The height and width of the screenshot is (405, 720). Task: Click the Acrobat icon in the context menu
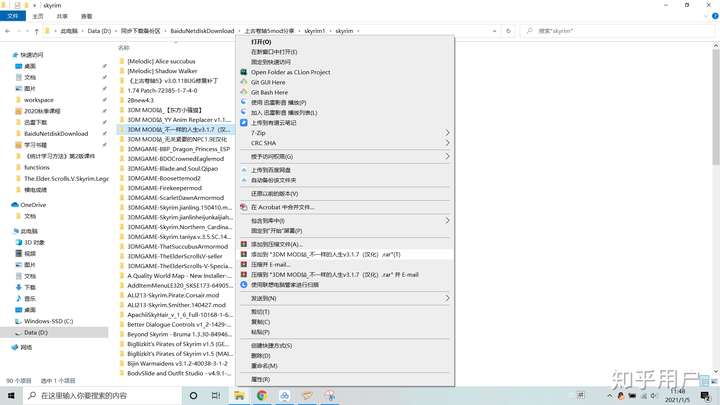pos(244,207)
